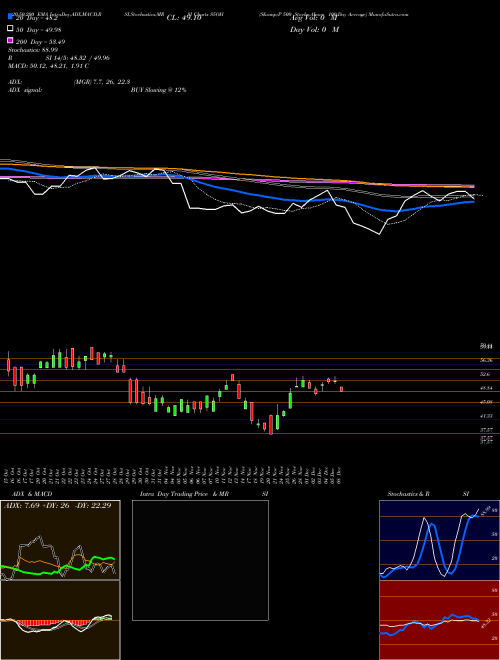Open the empty Intra Day Trading chart box

[200, 560]
